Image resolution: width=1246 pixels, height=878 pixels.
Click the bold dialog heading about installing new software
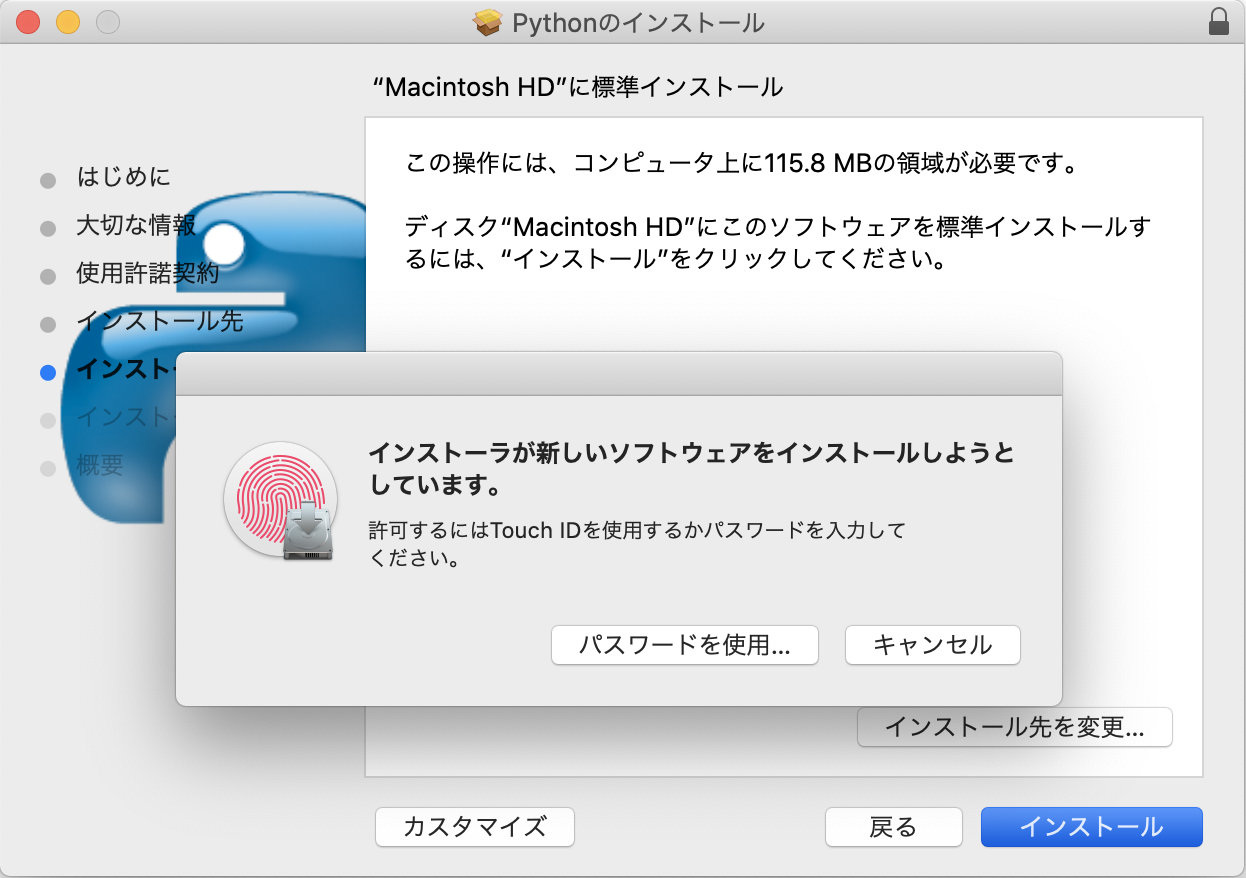tap(692, 470)
